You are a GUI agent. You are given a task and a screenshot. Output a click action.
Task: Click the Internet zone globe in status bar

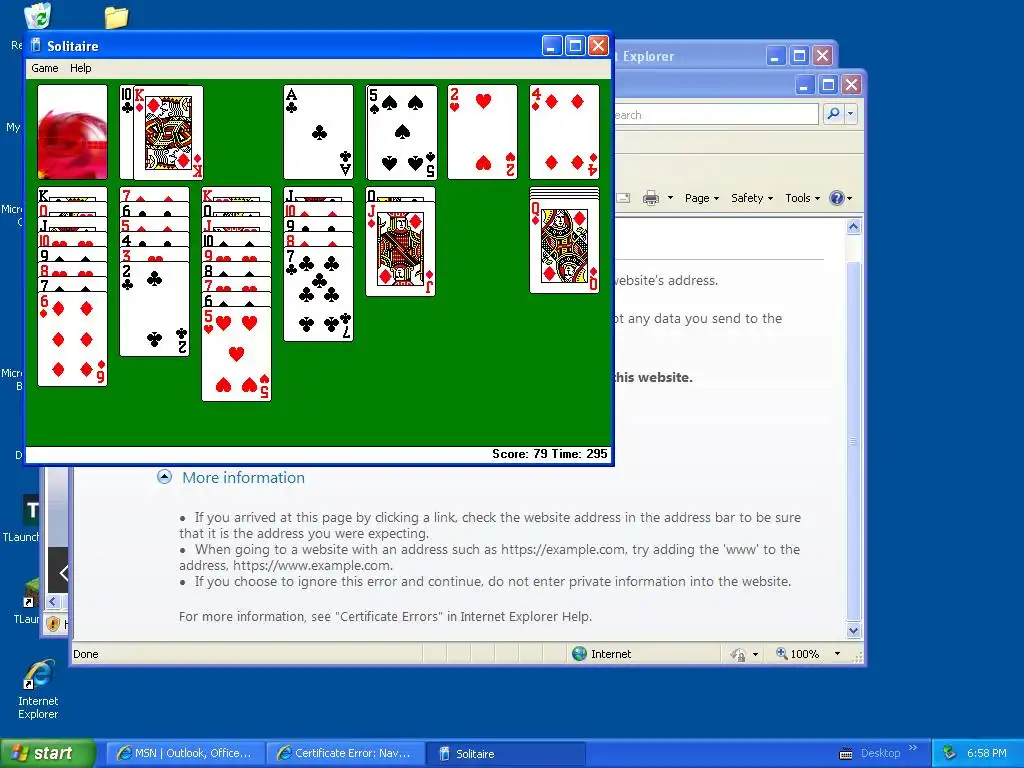pyautogui.click(x=579, y=654)
